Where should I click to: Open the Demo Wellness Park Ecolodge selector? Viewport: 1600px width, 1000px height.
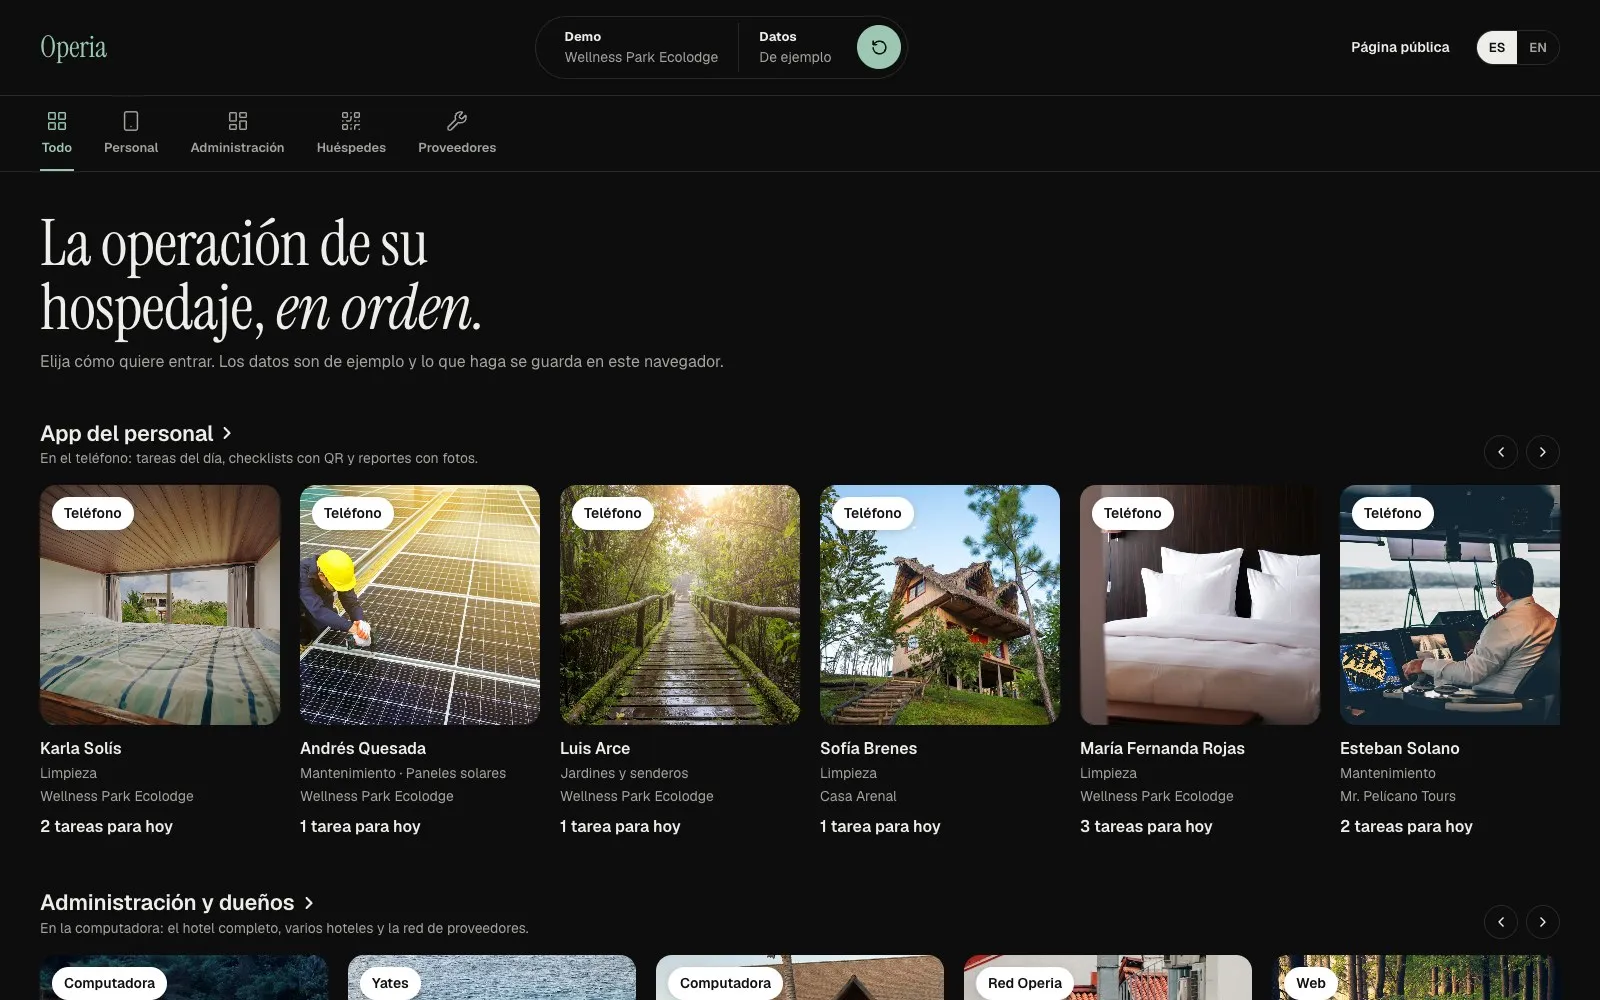pos(641,47)
